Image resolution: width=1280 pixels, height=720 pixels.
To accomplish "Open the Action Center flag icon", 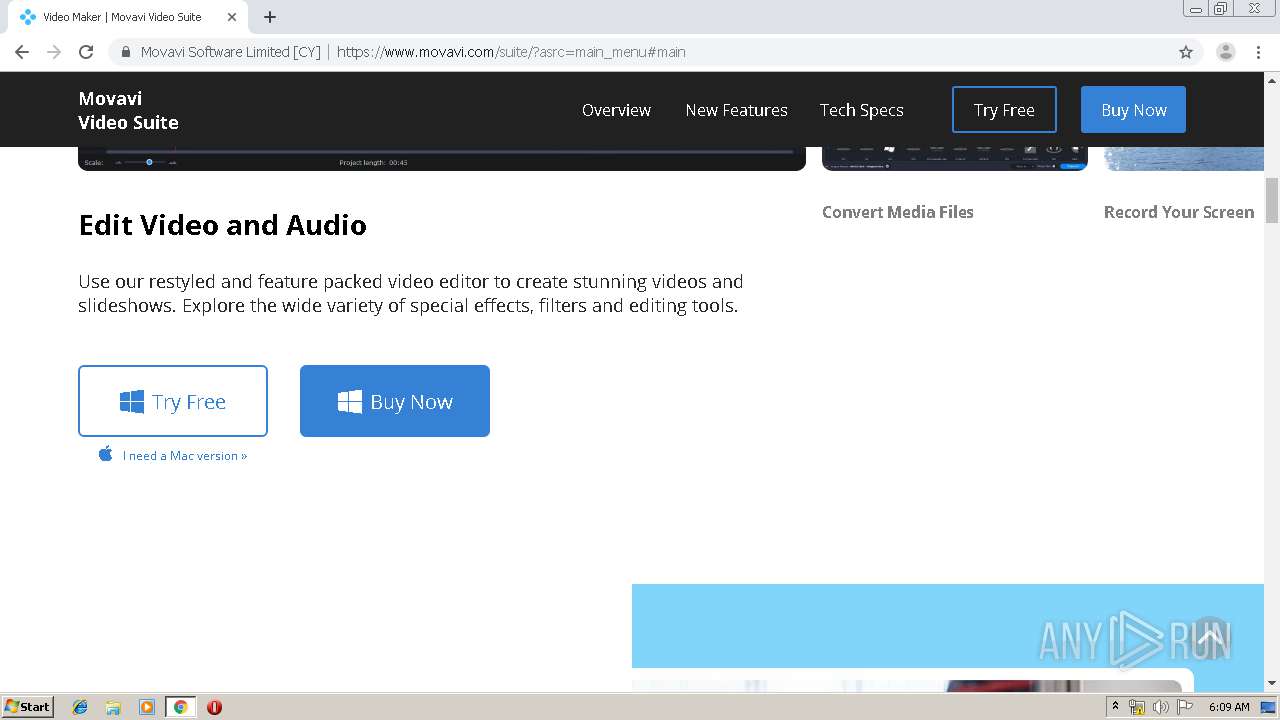I will pyautogui.click(x=1185, y=707).
